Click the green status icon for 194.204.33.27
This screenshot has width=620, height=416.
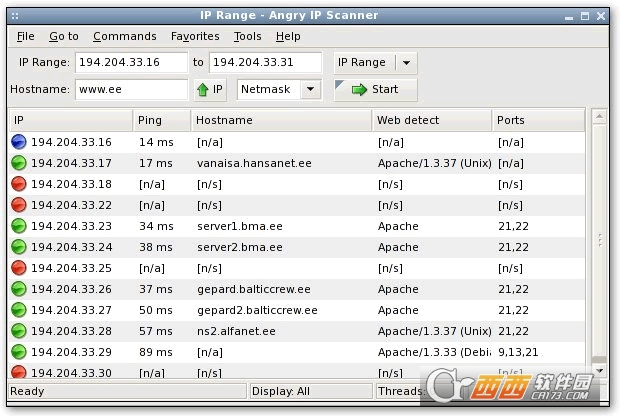coord(19,309)
